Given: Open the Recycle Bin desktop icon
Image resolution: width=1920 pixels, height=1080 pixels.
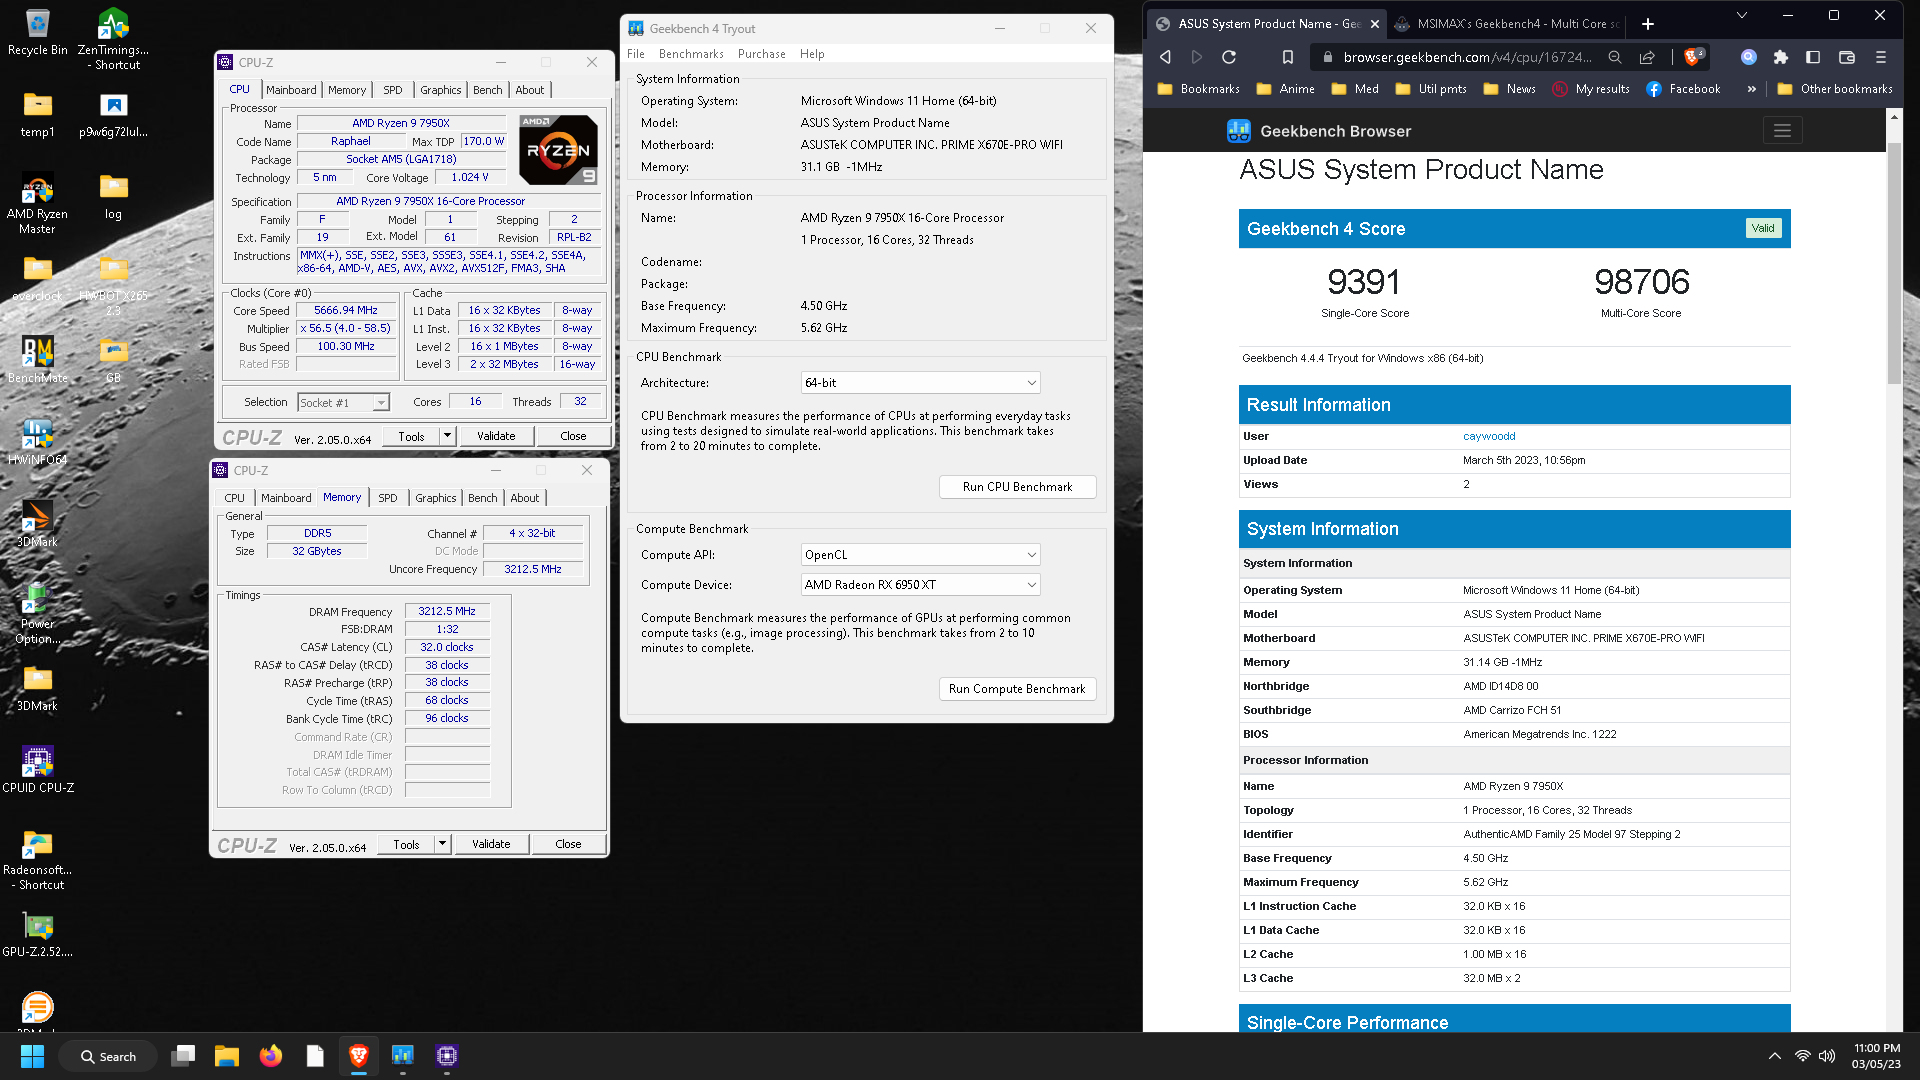Looking at the screenshot, I should tap(37, 32).
